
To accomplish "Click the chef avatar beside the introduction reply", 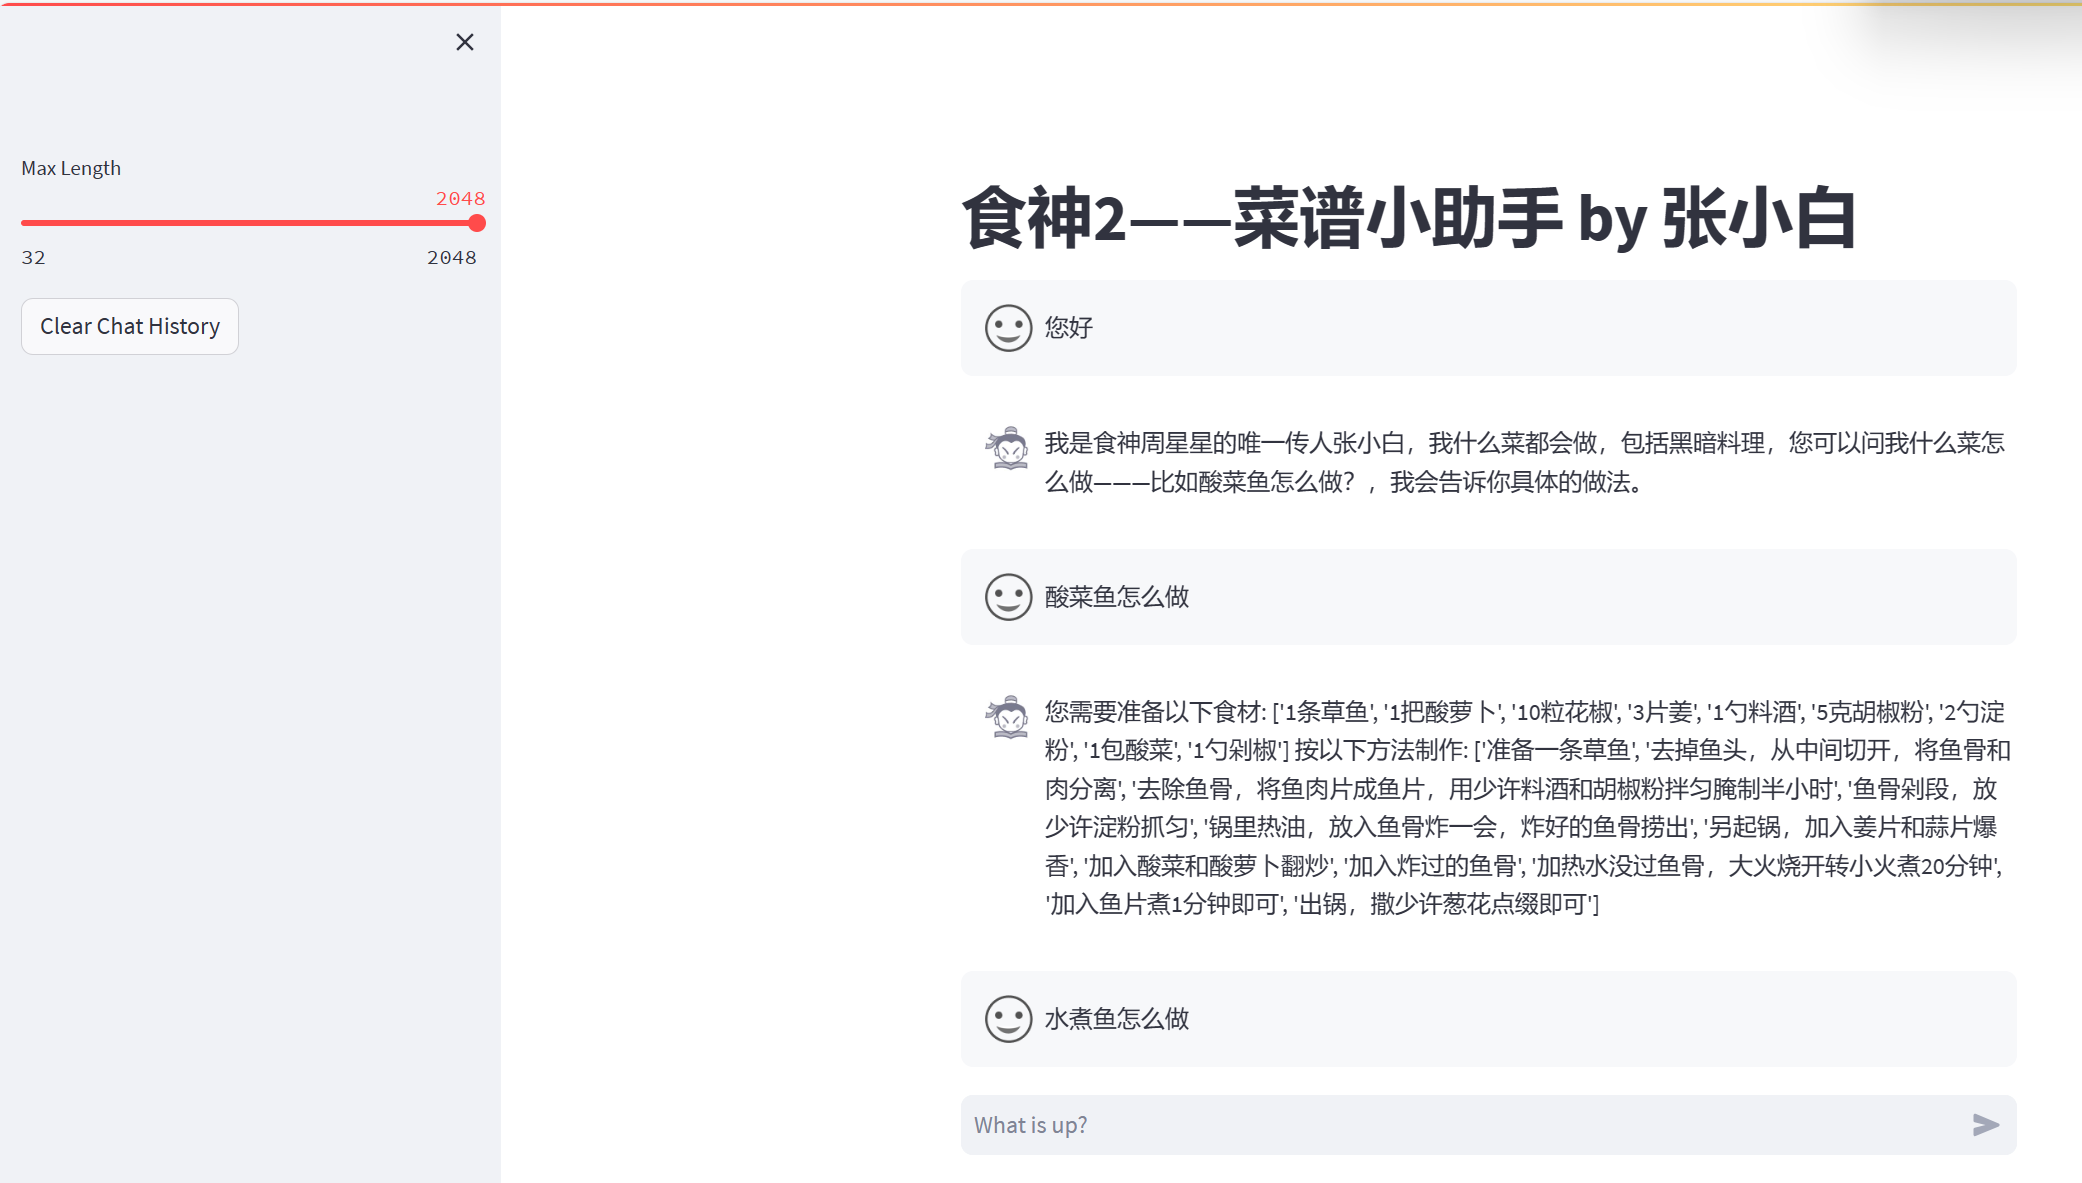I will (x=1008, y=448).
